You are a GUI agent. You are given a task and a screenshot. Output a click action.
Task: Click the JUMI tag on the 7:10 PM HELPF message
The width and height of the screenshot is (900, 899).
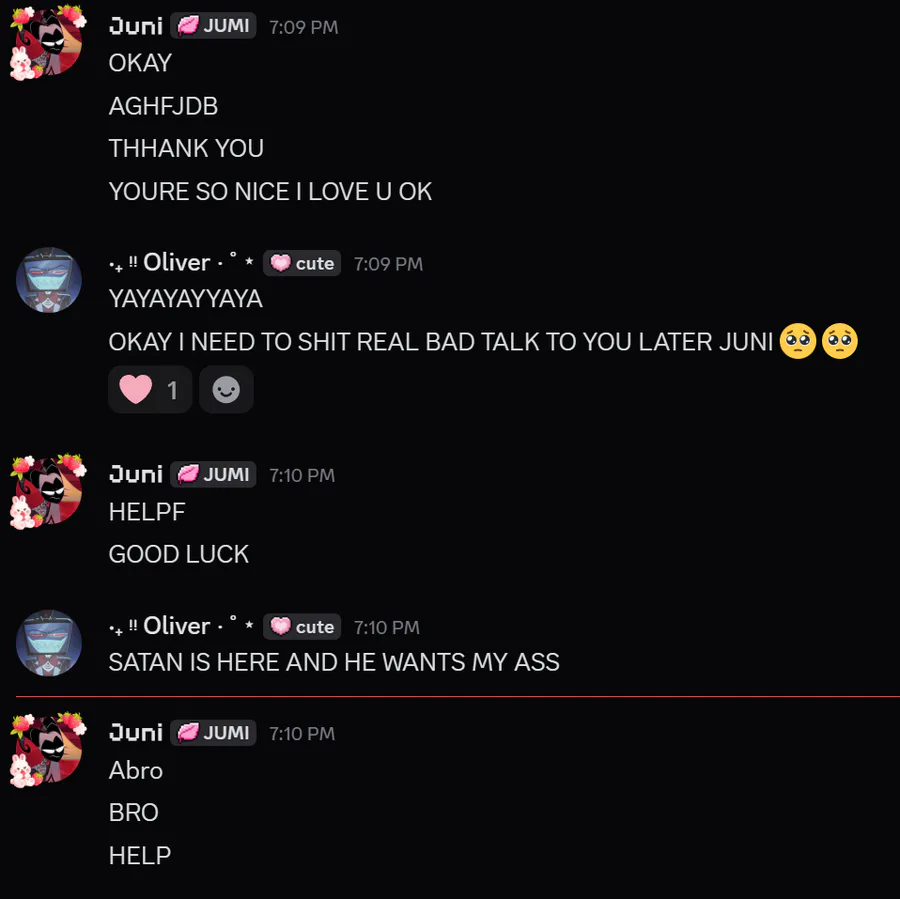(x=213, y=475)
